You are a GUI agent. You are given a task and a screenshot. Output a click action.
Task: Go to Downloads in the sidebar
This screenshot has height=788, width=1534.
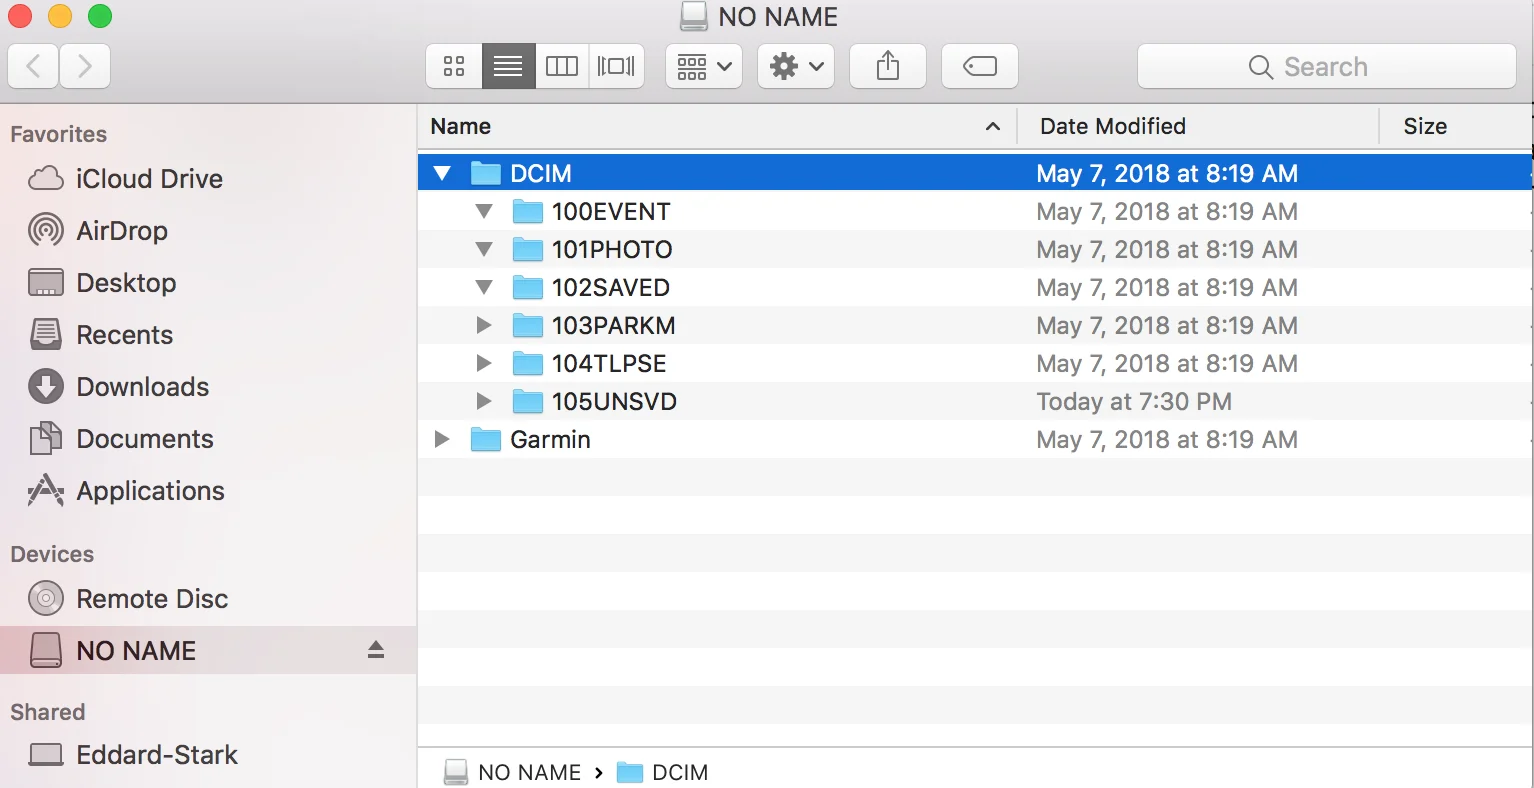click(x=142, y=387)
